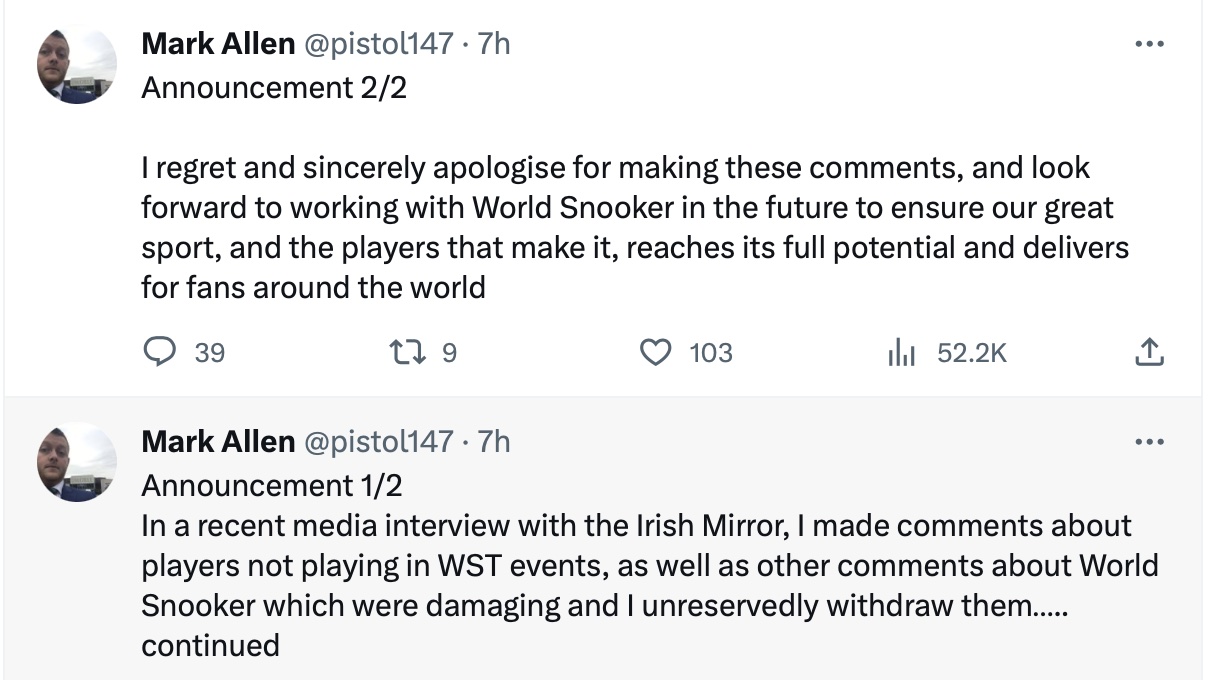The height and width of the screenshot is (680, 1228).
Task: Open more options for Announcement 1/2 tweet
Action: pyautogui.click(x=1150, y=441)
